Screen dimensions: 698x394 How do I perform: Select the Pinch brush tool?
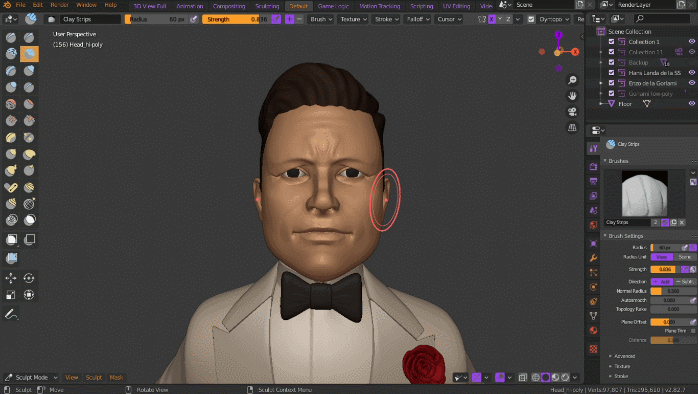[29, 137]
